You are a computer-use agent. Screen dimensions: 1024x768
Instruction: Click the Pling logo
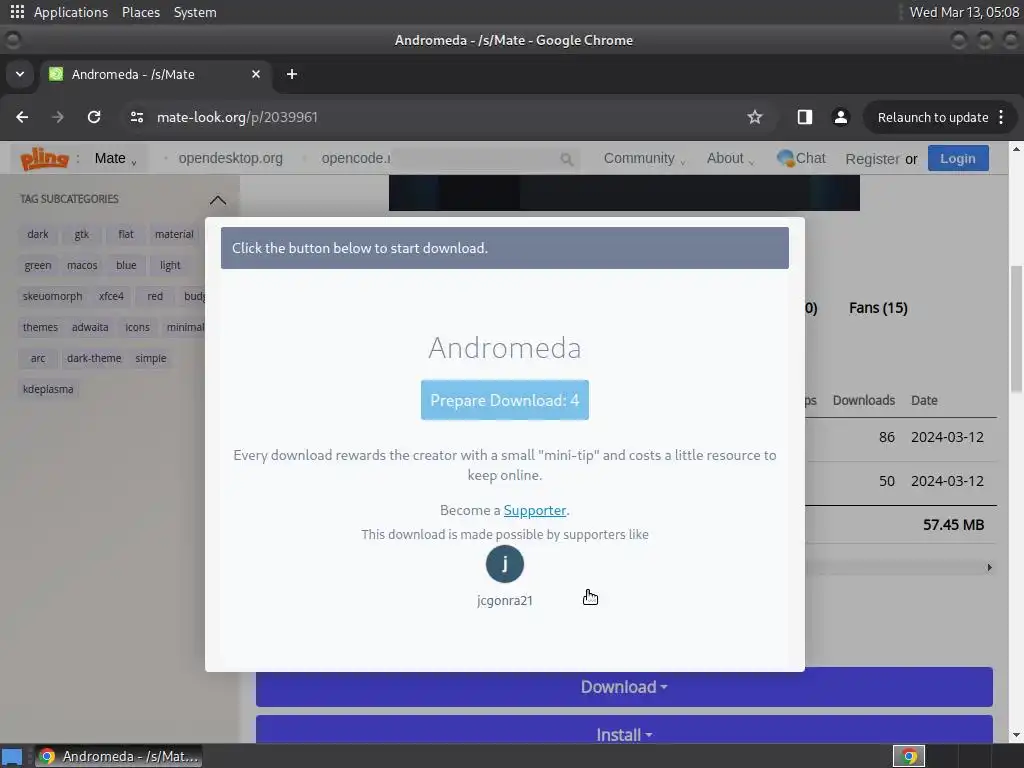click(x=44, y=159)
